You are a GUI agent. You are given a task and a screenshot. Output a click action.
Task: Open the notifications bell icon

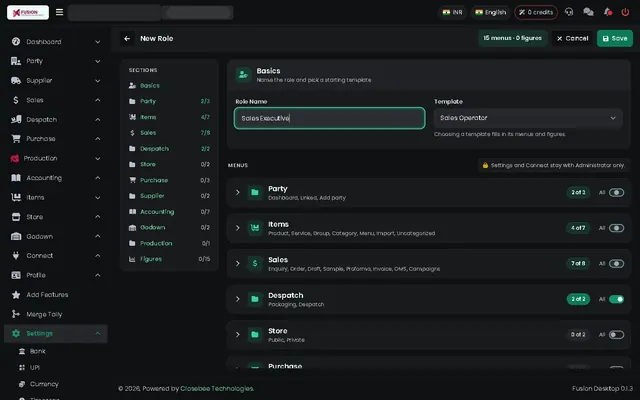pos(607,12)
